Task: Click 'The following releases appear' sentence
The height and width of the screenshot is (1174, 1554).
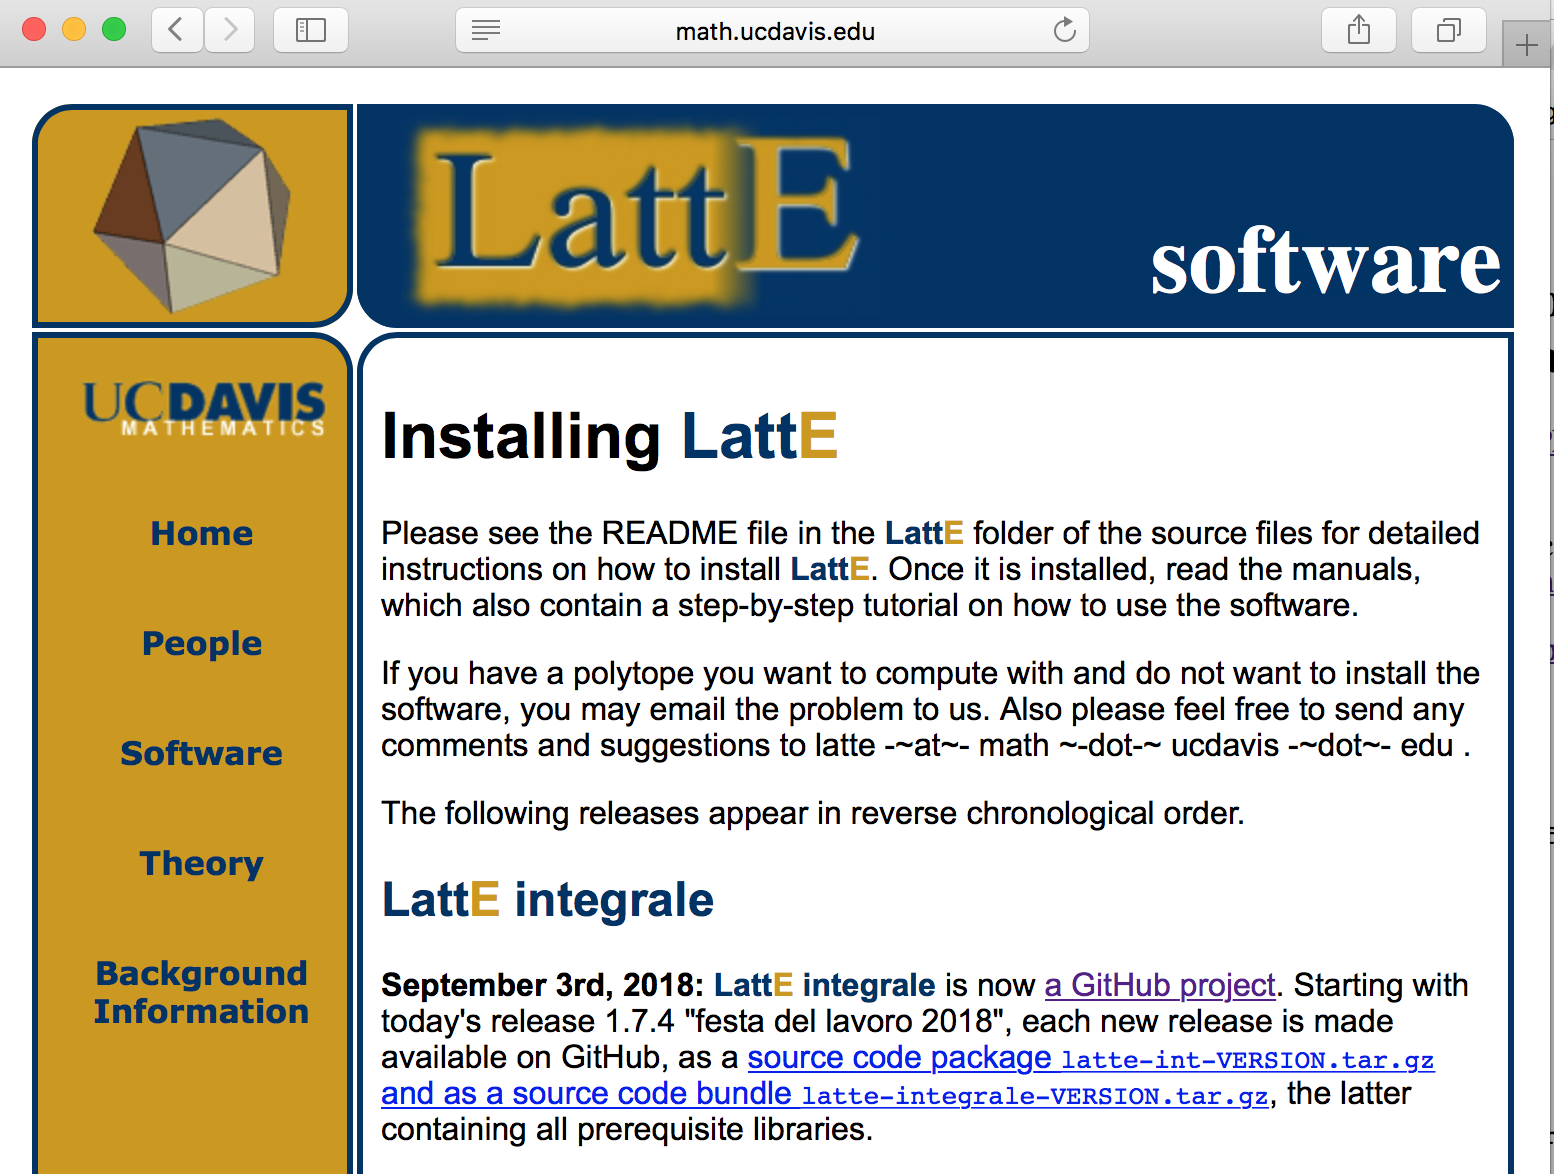Action: pos(812,813)
